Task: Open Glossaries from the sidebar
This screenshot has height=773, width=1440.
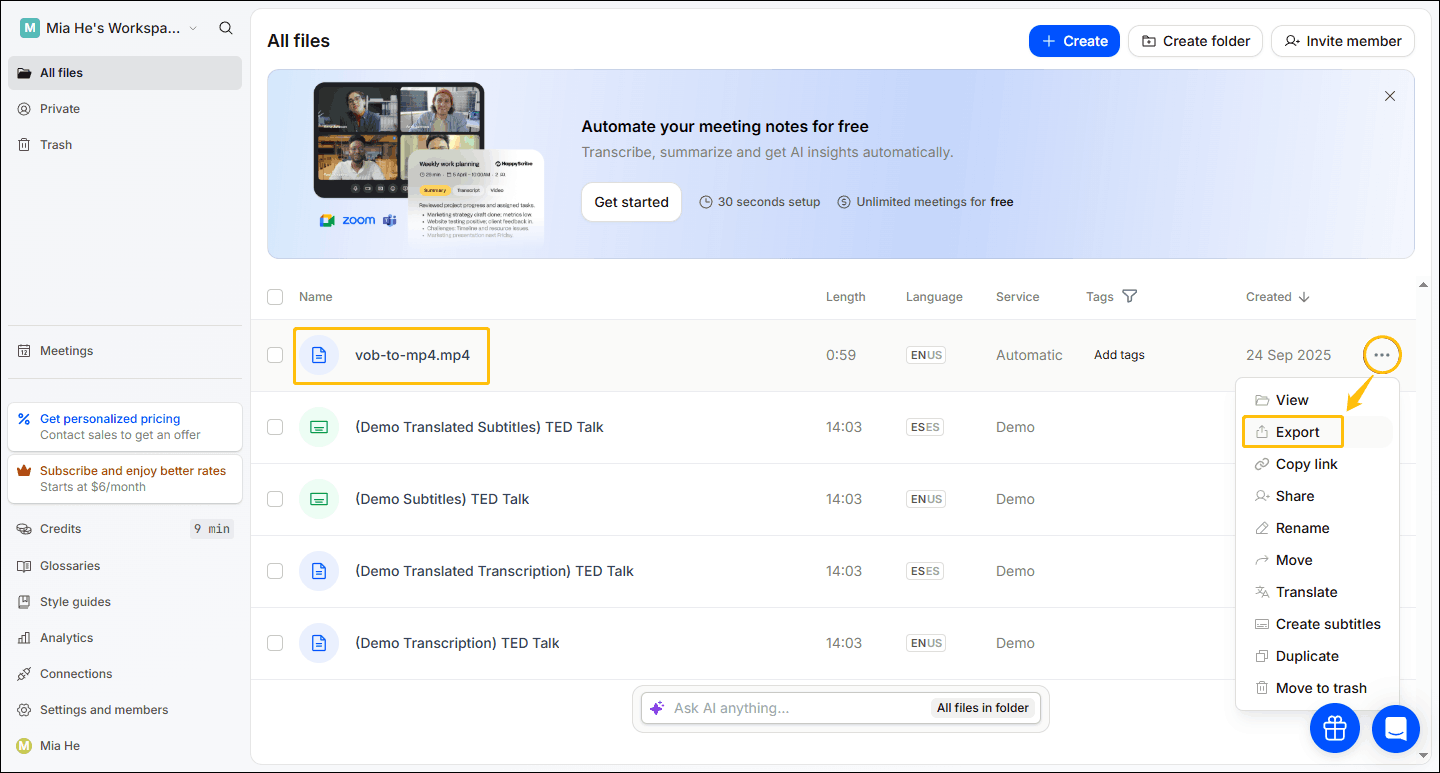Action: (x=69, y=566)
